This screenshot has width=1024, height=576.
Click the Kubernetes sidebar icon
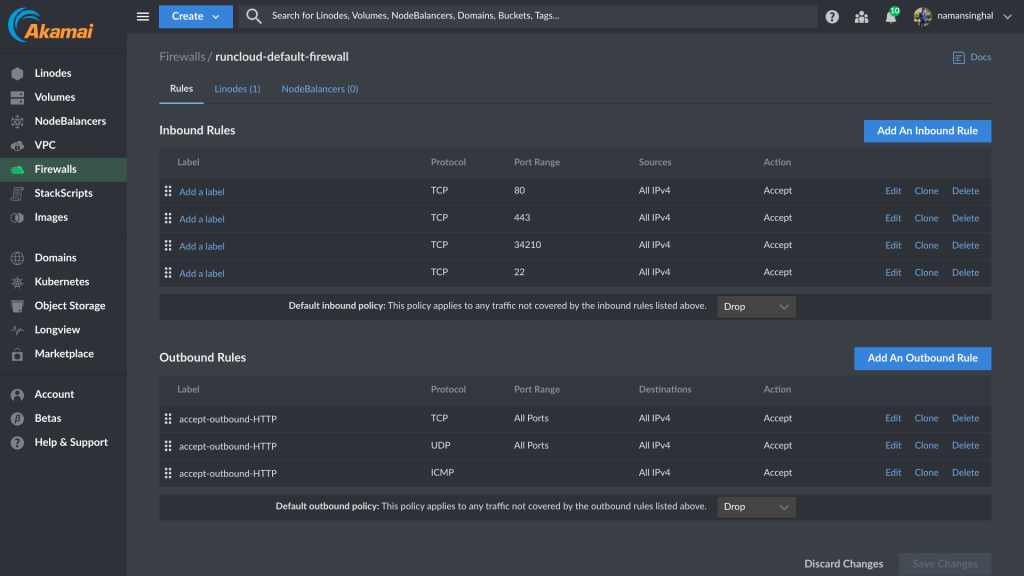(x=18, y=282)
